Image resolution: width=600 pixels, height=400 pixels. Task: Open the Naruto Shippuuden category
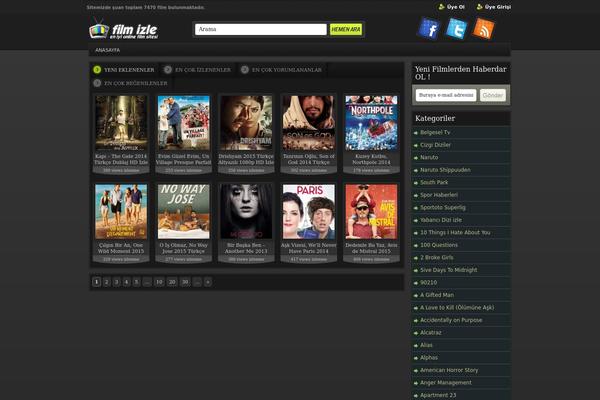[x=445, y=170]
